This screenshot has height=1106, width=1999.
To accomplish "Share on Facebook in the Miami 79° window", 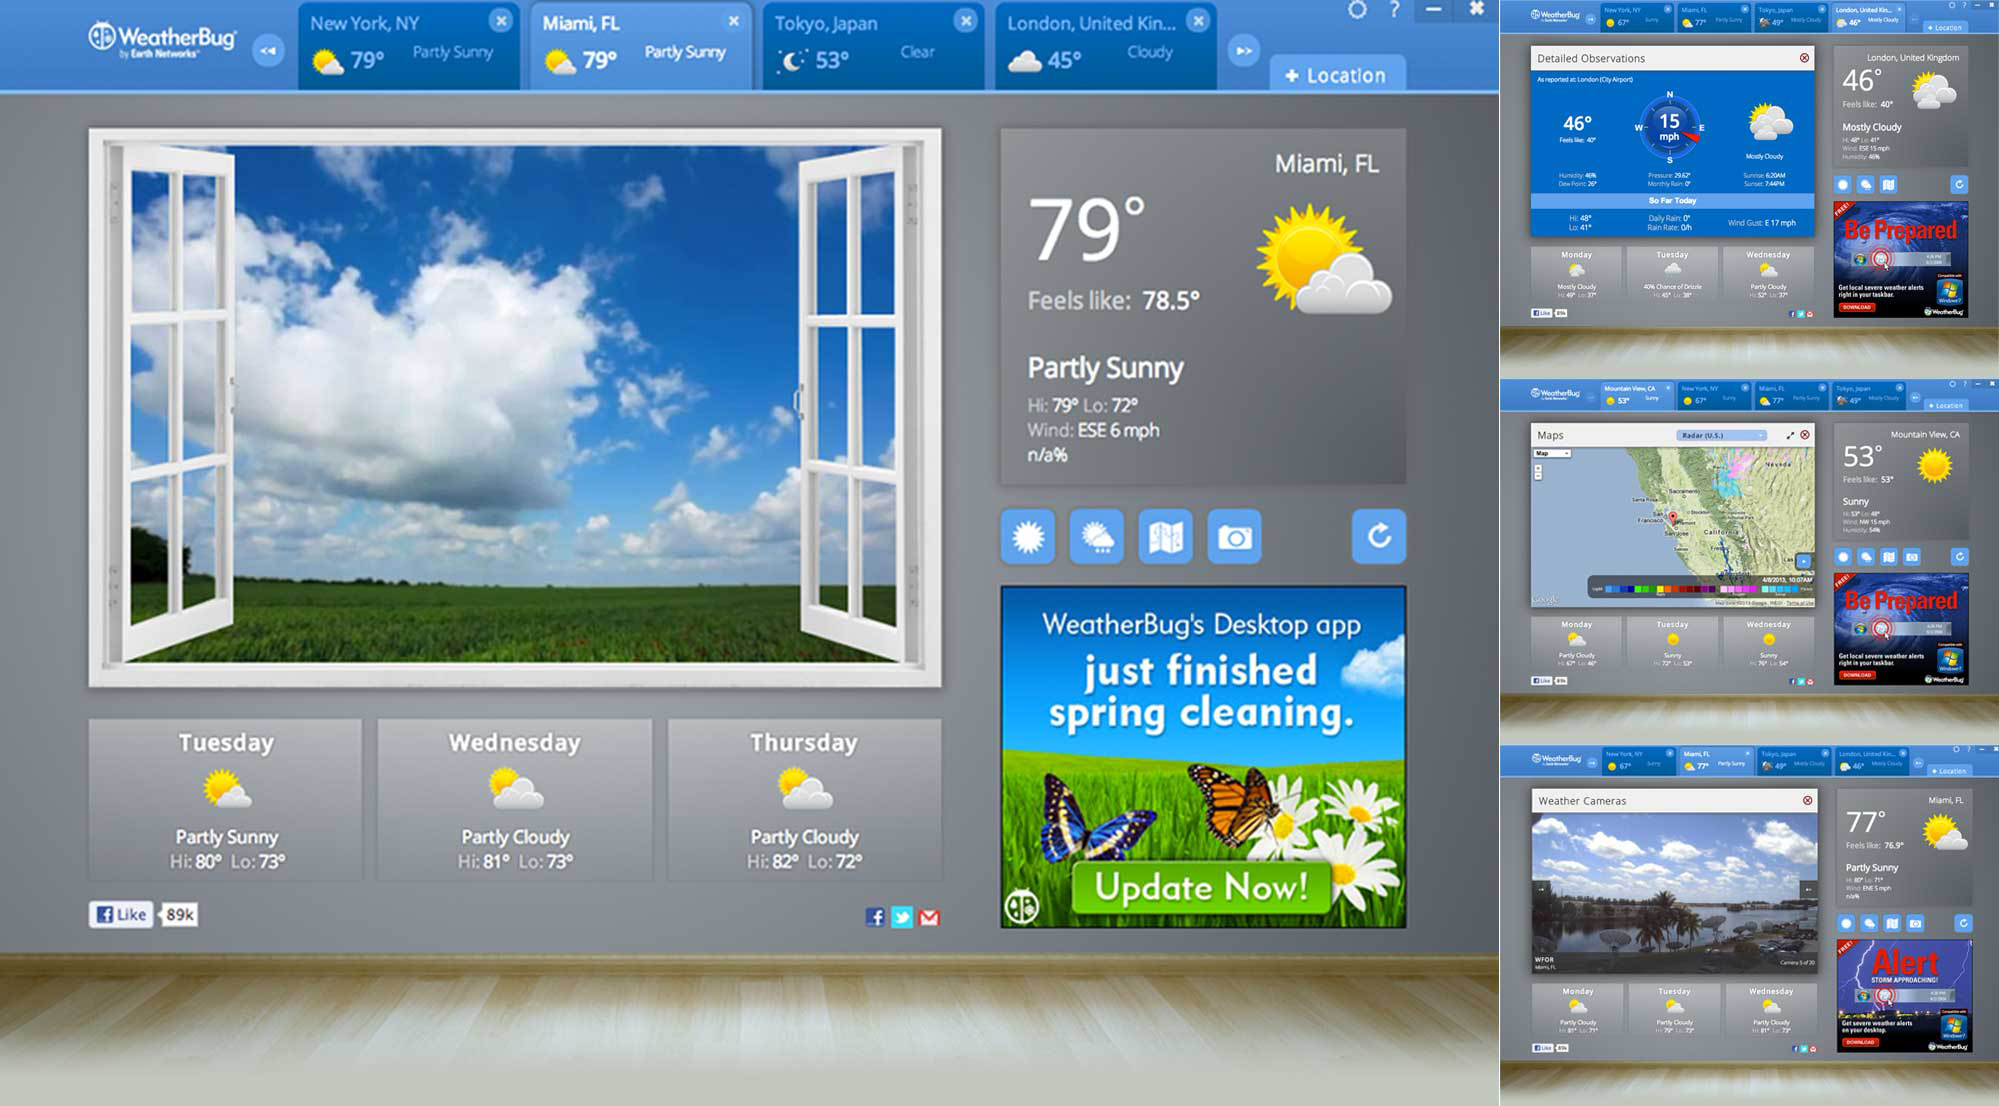I will (875, 917).
